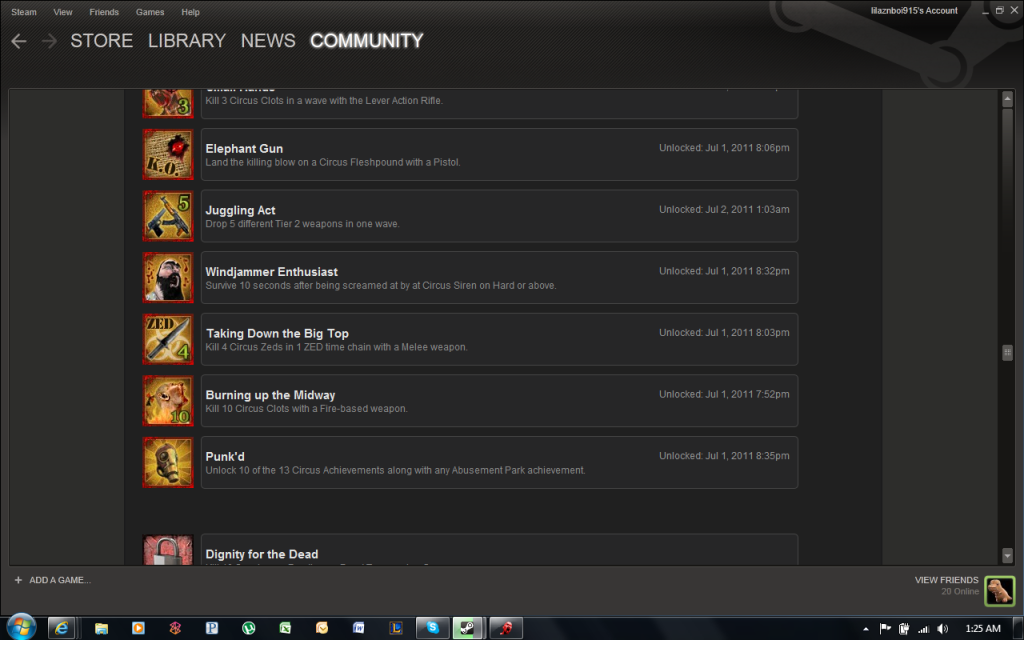Click the Lever Action Rifle achievement icon
This screenshot has width=1024, height=660.
coord(168,103)
